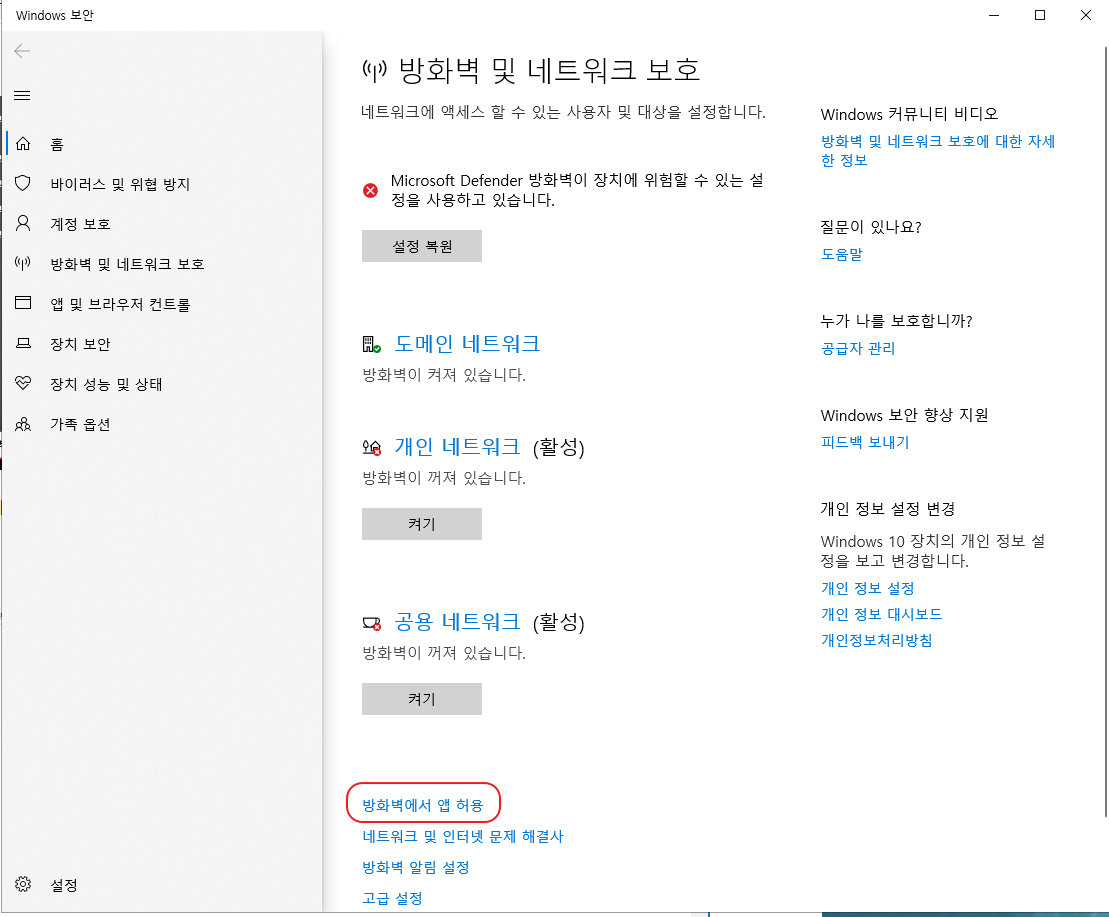Click Windows 보안 향상 지원 heading
This screenshot has width=1109, height=917.
click(x=904, y=415)
